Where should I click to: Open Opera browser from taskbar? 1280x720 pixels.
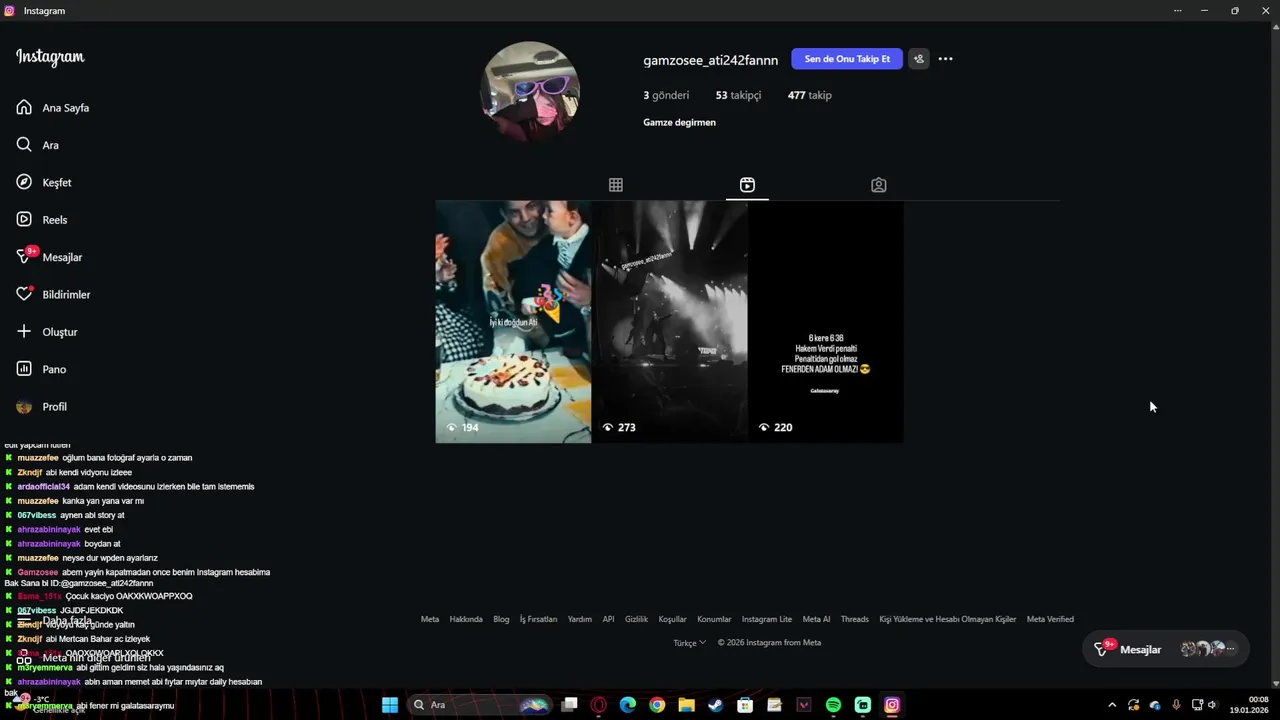click(599, 705)
